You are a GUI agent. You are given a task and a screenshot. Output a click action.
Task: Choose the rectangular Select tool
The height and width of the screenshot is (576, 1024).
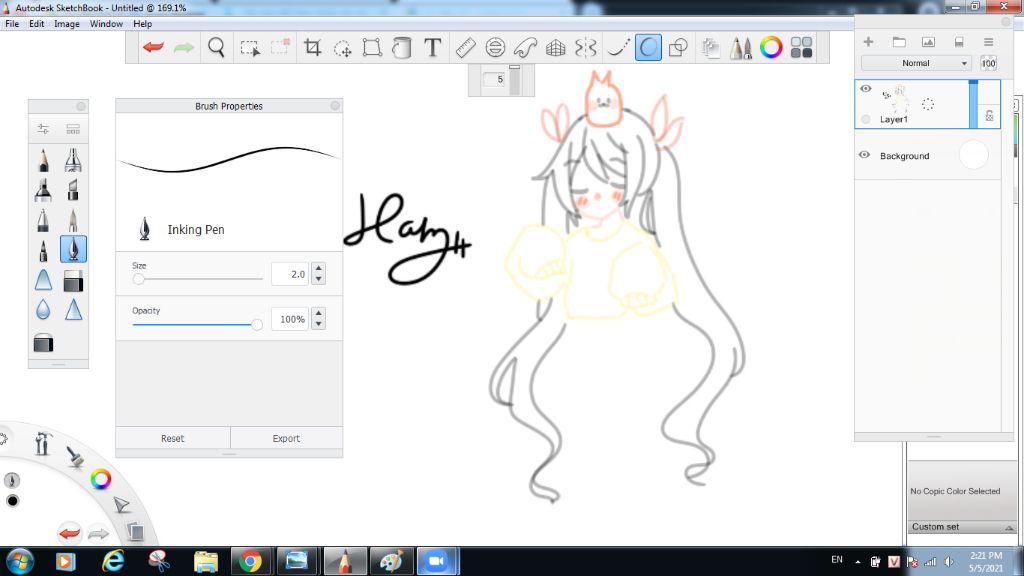(x=249, y=48)
